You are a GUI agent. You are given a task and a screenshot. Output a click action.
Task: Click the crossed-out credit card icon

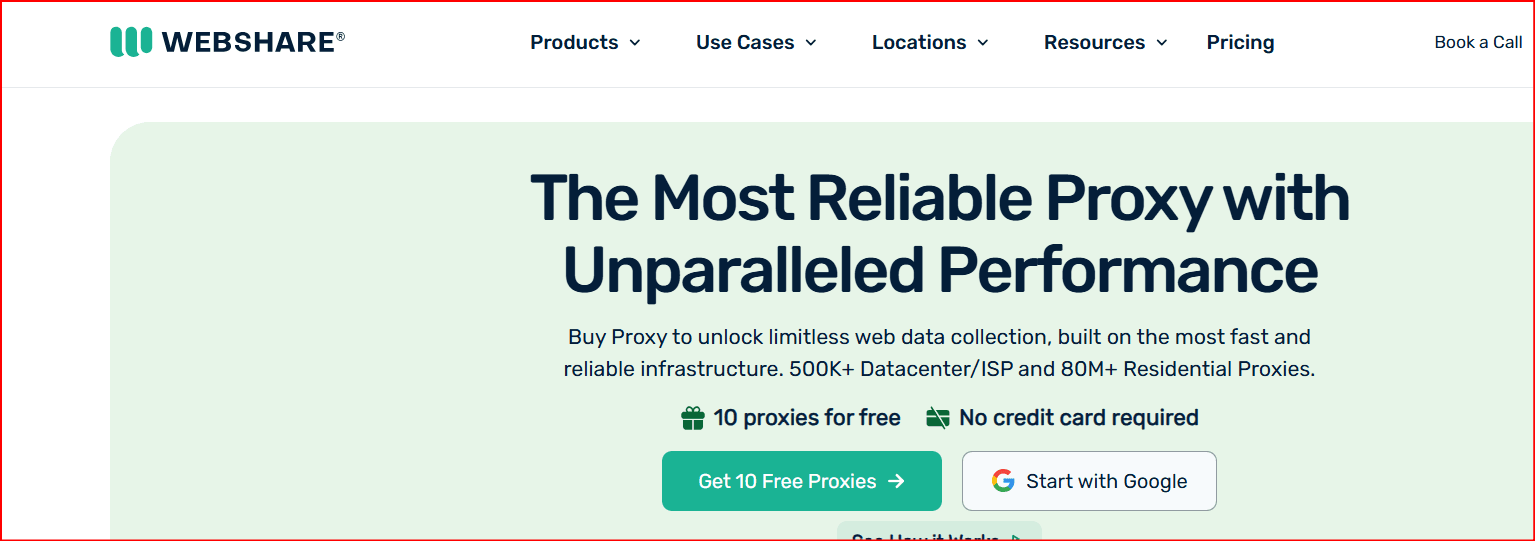click(937, 418)
